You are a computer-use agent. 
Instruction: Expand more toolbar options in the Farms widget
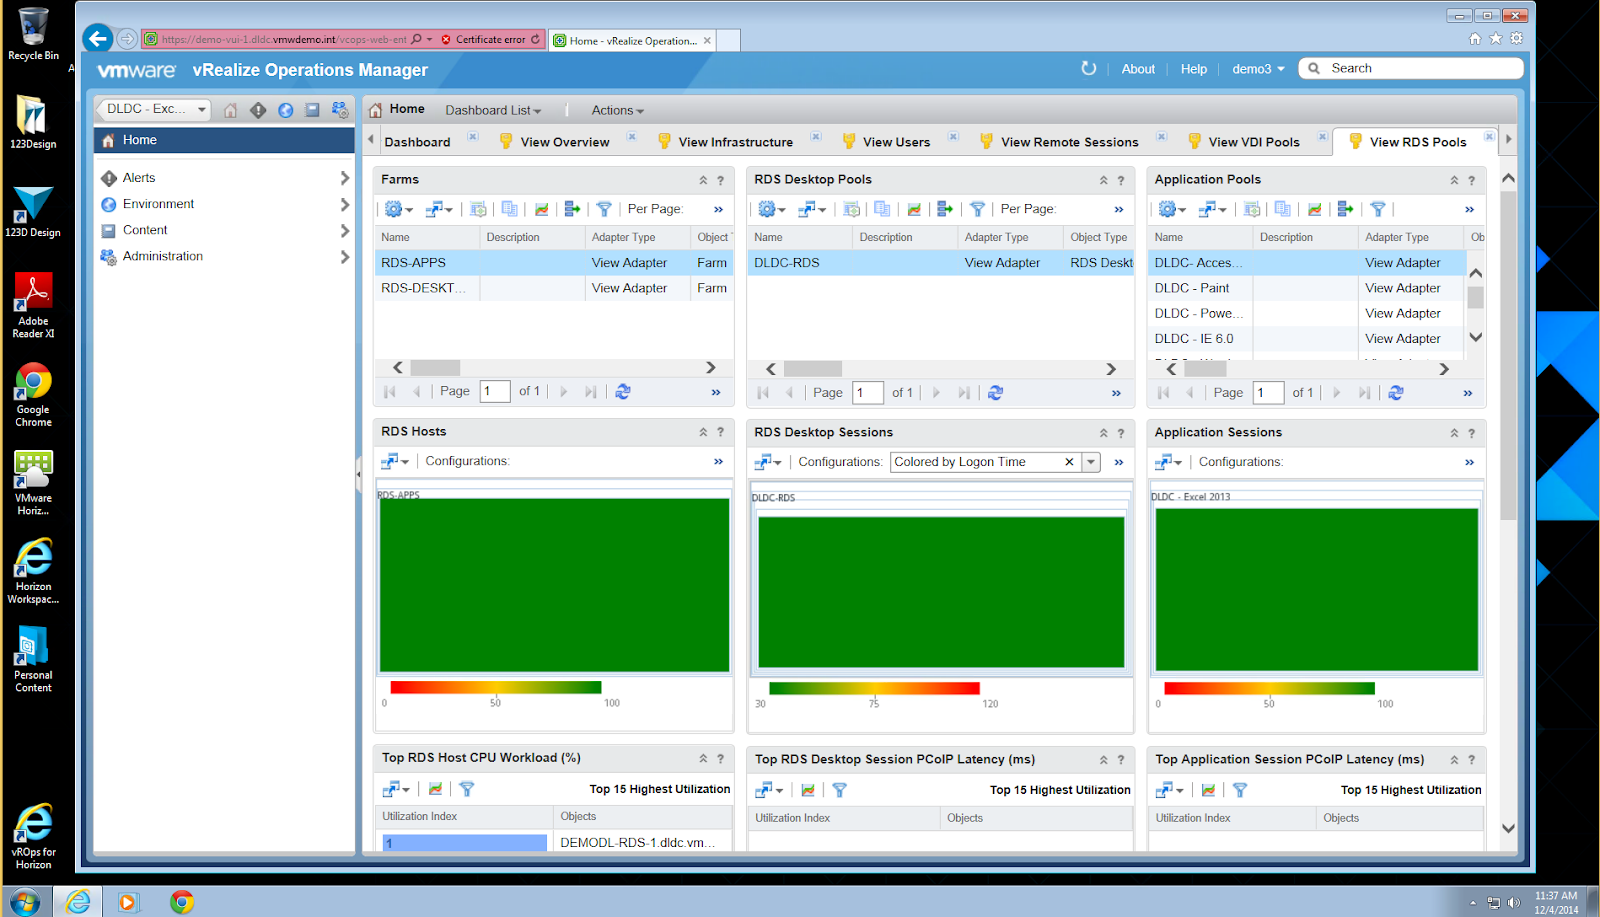(718, 210)
